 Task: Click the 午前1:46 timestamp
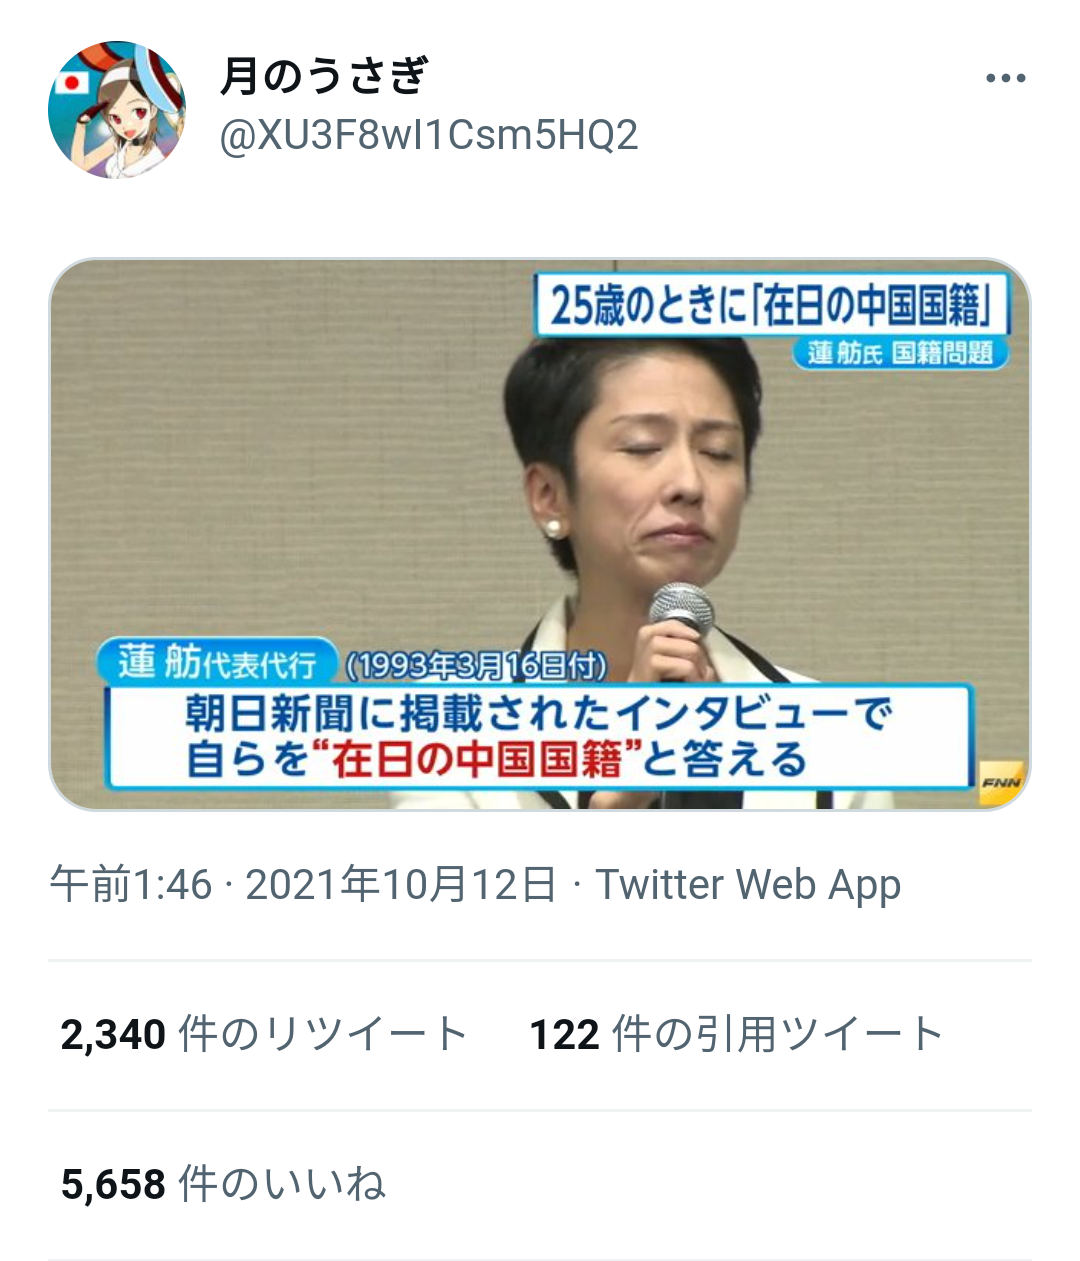131,885
